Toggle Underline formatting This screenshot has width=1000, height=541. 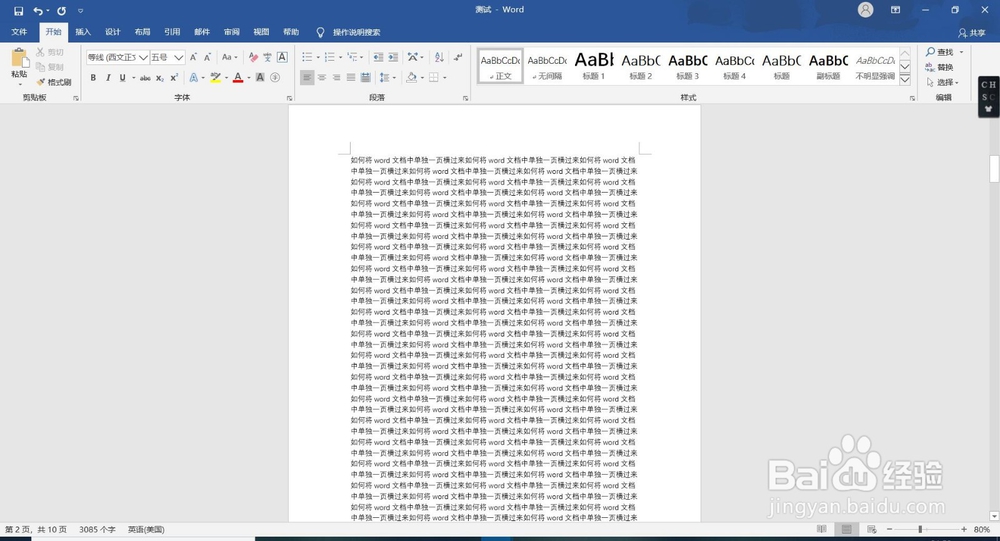[122, 78]
